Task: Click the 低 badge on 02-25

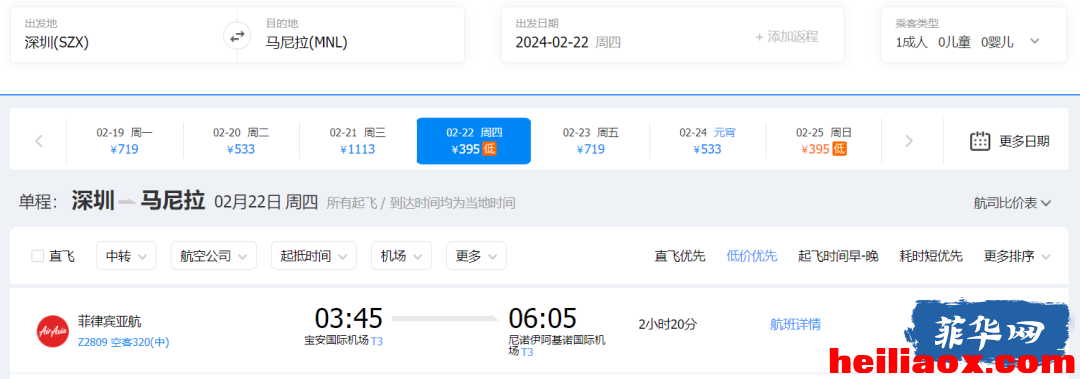Action: coord(839,148)
